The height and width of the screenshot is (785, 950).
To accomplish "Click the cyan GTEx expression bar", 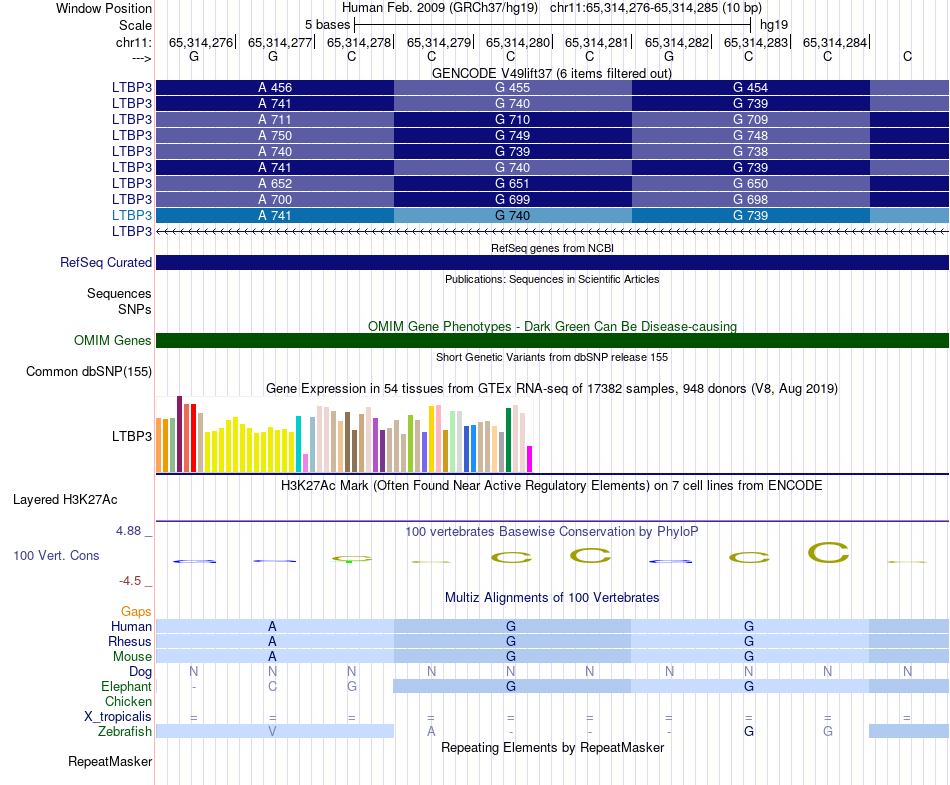I will [x=298, y=444].
